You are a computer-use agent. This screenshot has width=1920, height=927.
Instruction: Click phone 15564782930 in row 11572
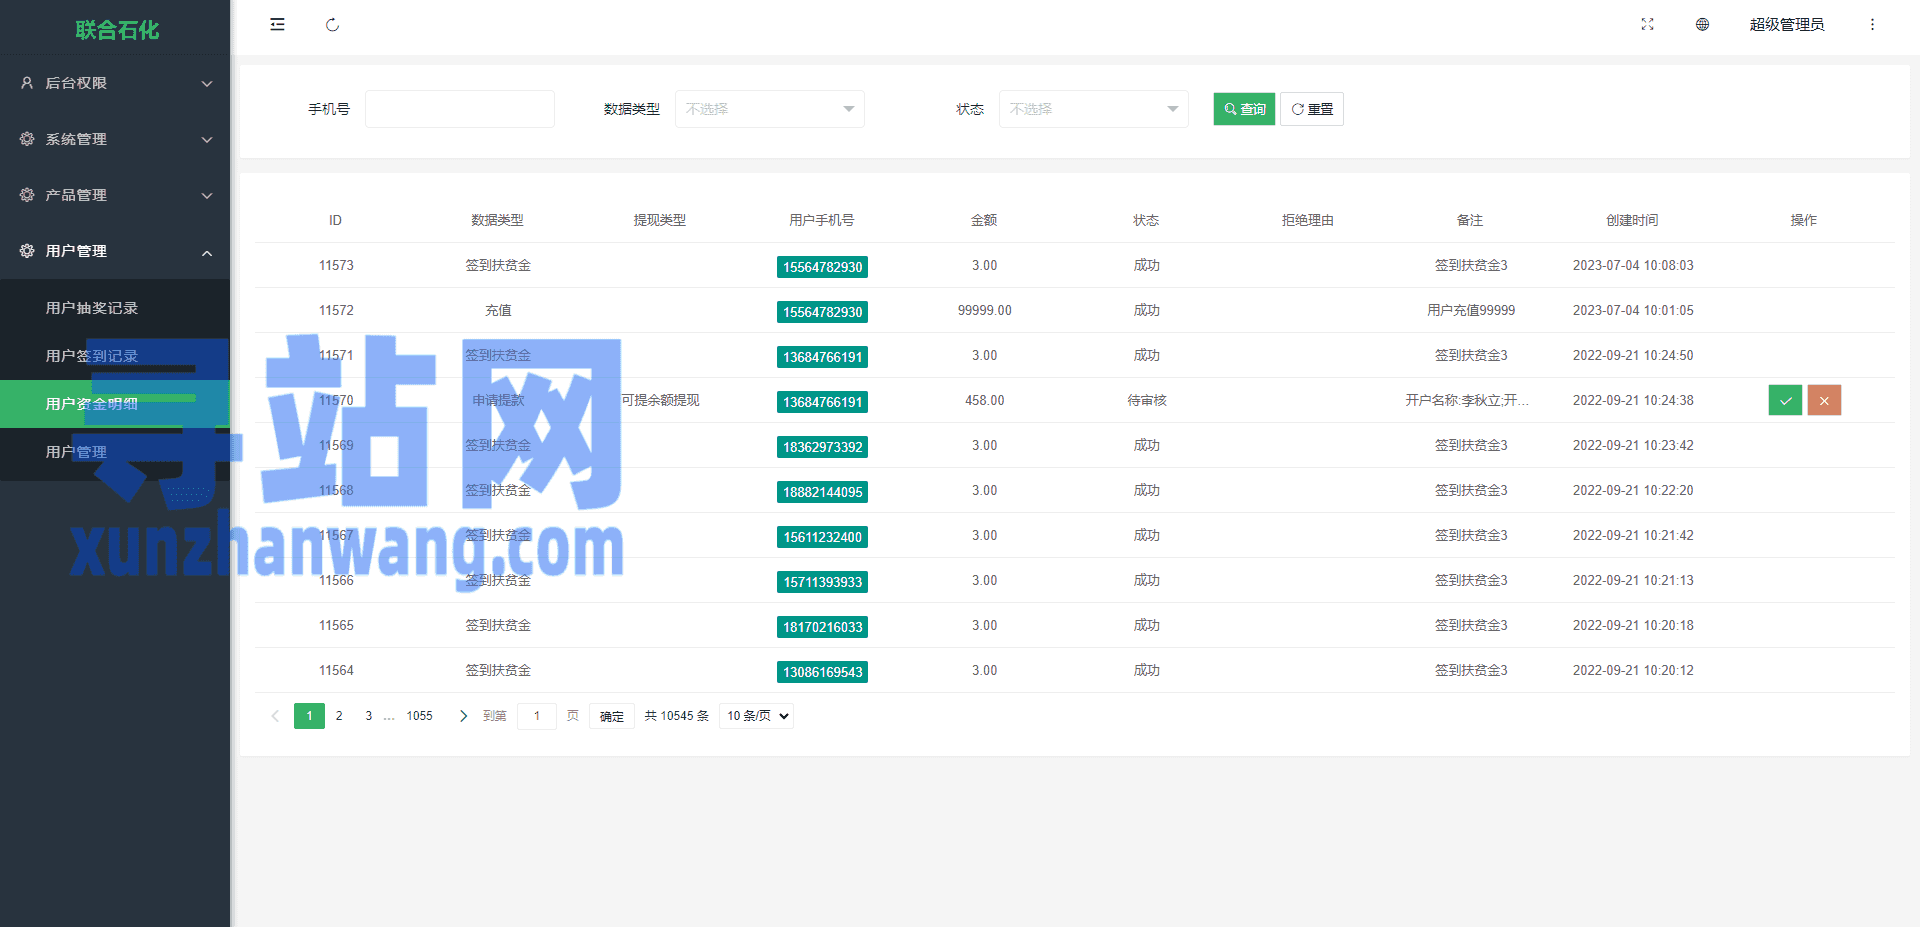click(x=822, y=312)
